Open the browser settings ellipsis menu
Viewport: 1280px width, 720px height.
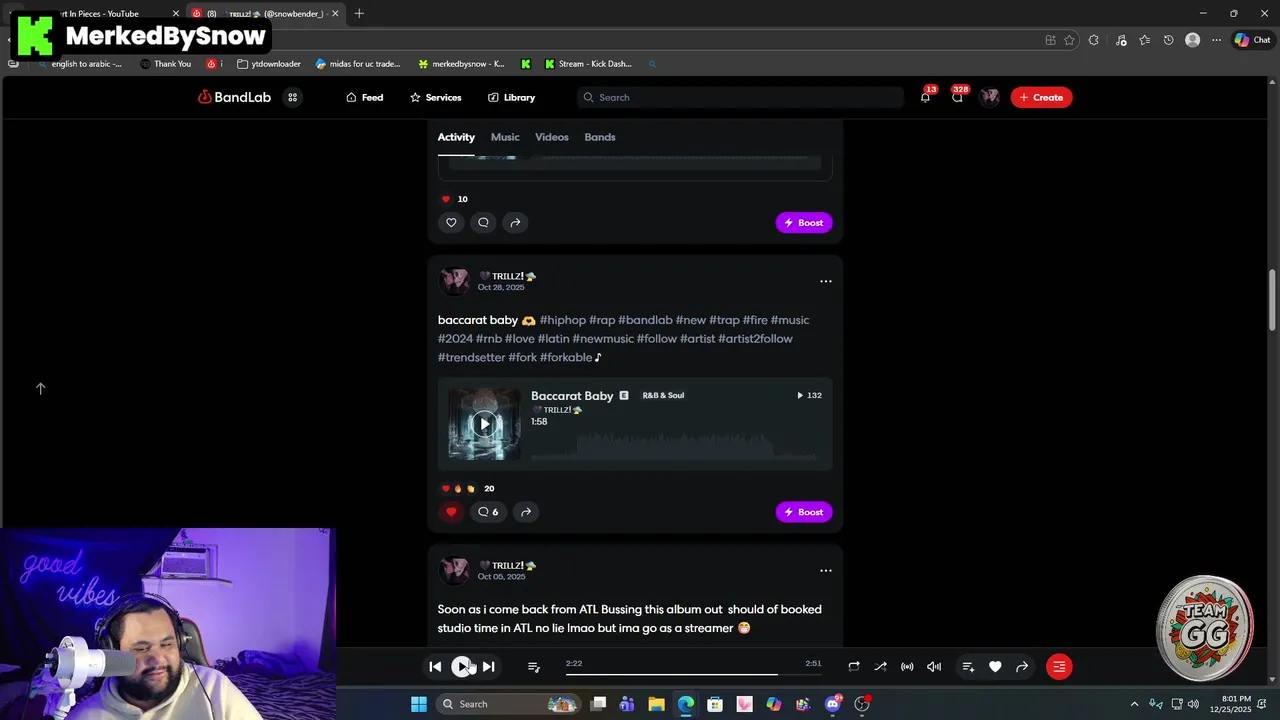coord(1216,40)
